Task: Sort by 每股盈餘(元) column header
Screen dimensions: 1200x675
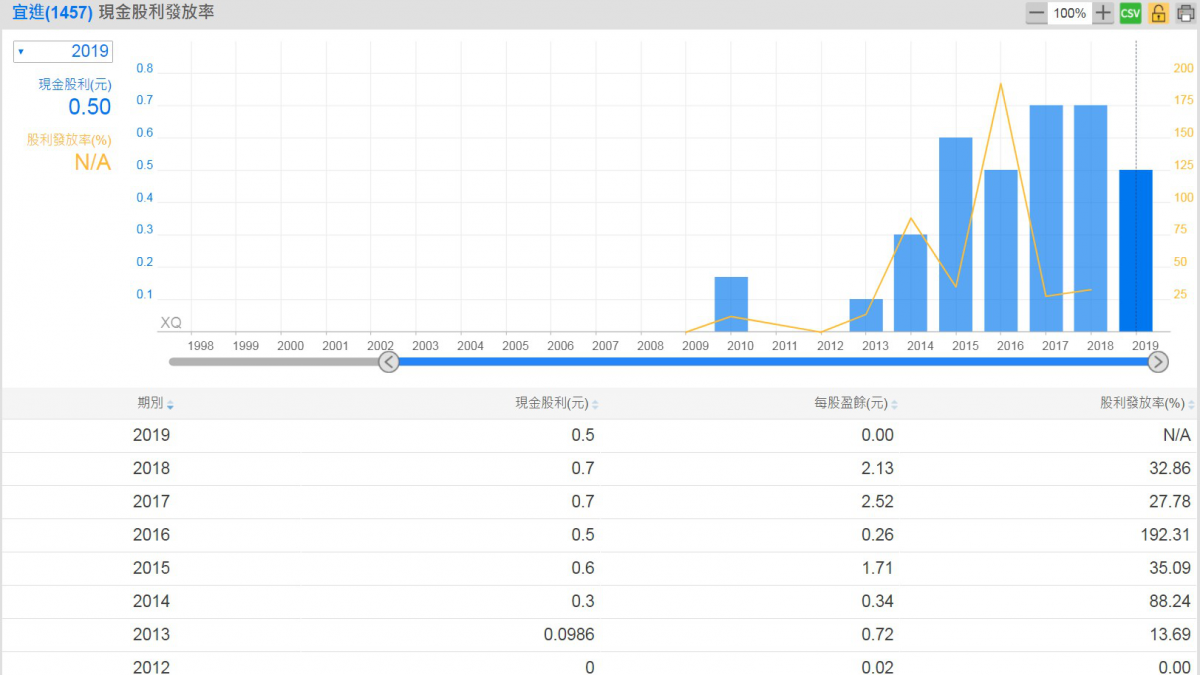Action: coord(856,403)
